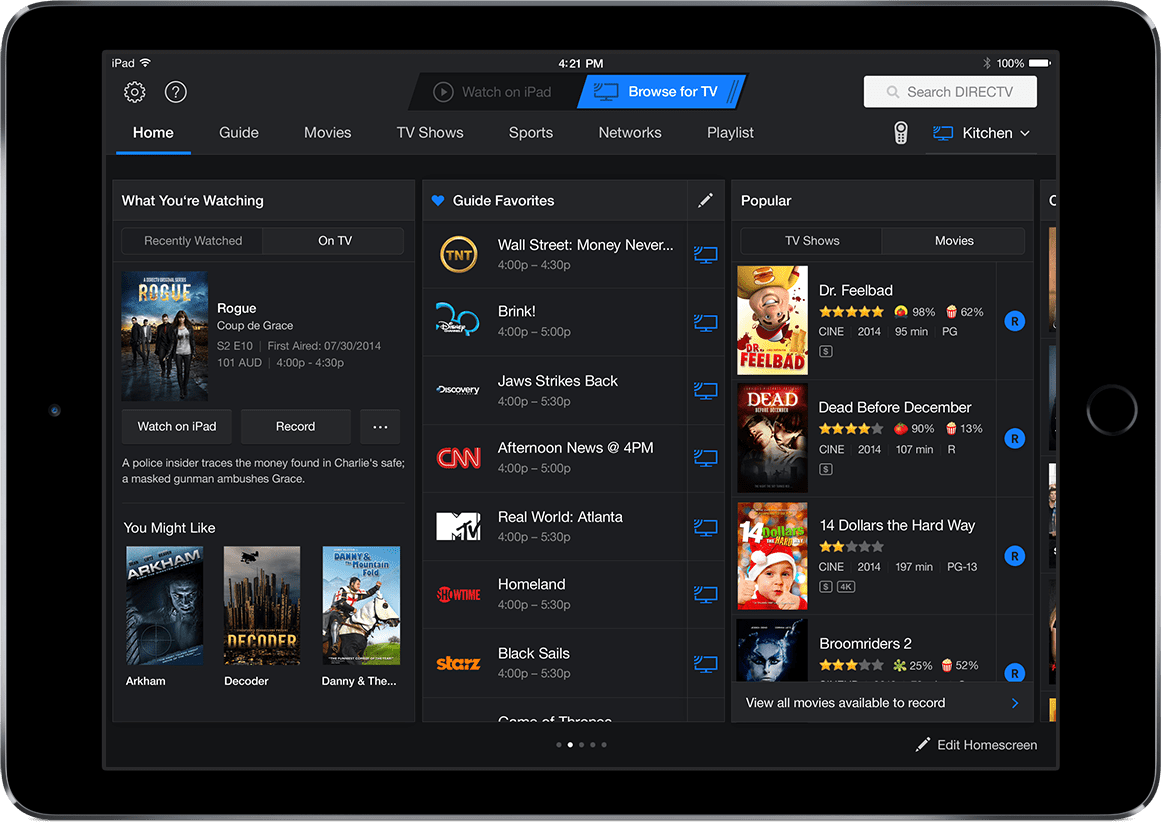The height and width of the screenshot is (823, 1161).
Task: Tap the CNN channel logo
Action: (458, 458)
